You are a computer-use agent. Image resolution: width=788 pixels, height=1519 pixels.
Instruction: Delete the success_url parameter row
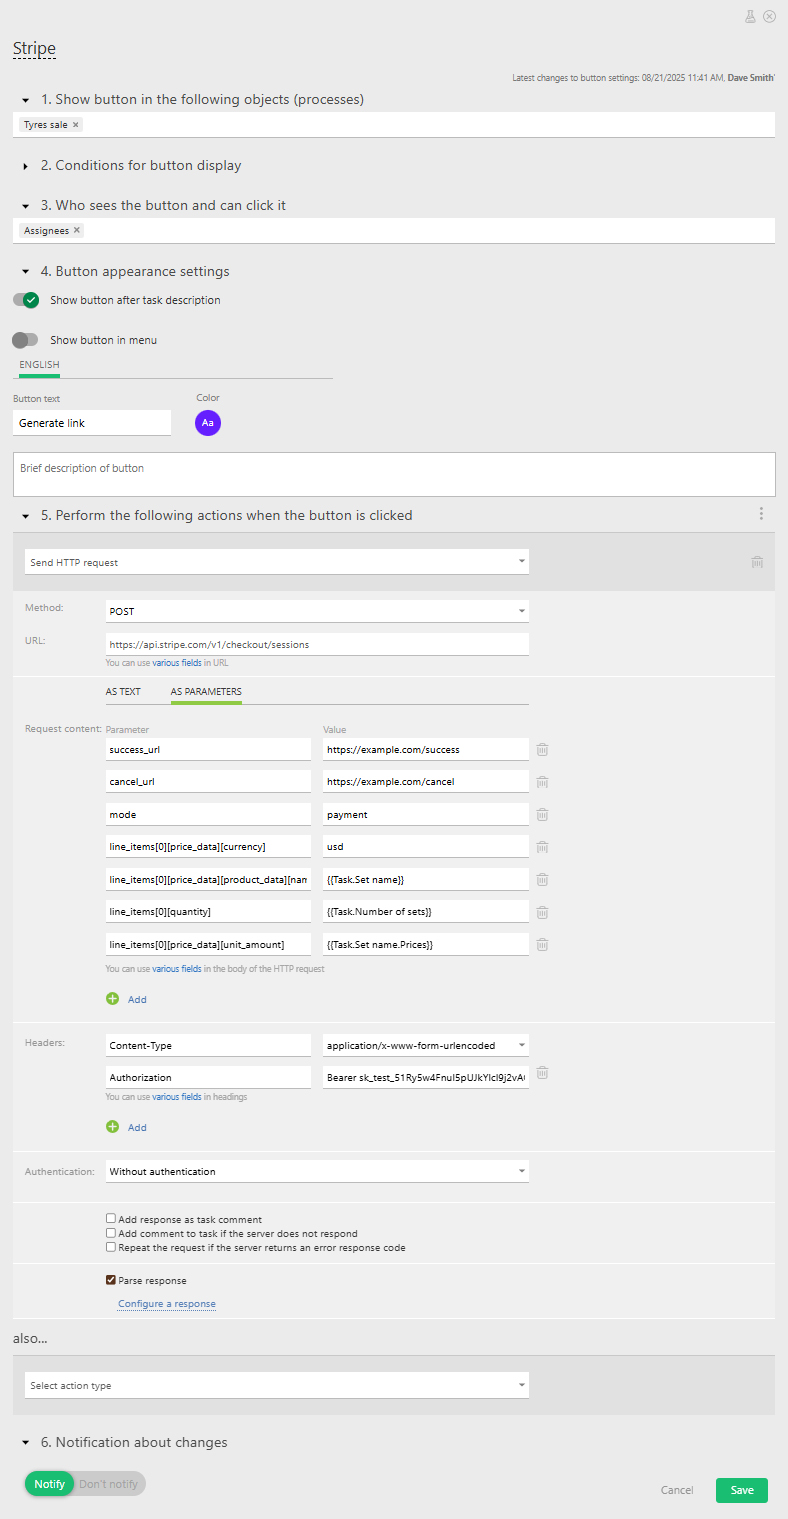(x=542, y=749)
